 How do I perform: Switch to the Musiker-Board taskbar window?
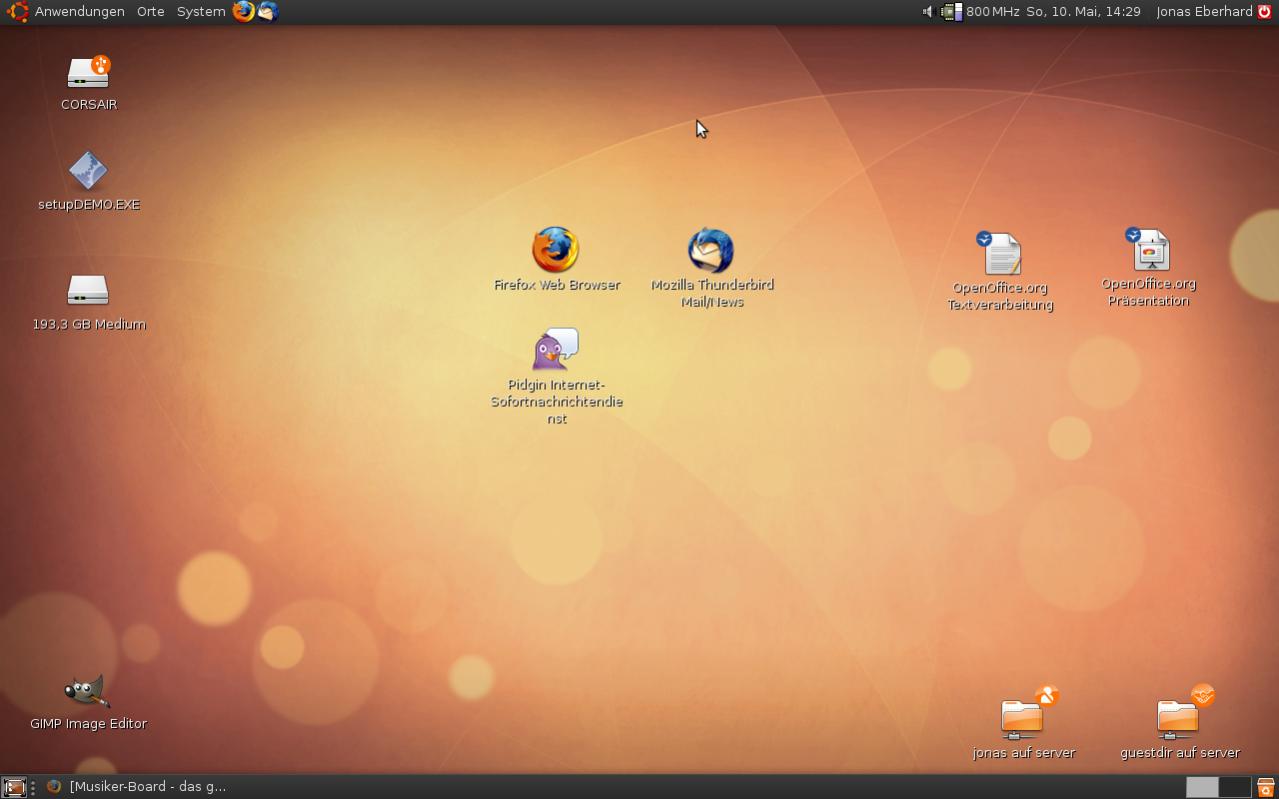click(137, 787)
